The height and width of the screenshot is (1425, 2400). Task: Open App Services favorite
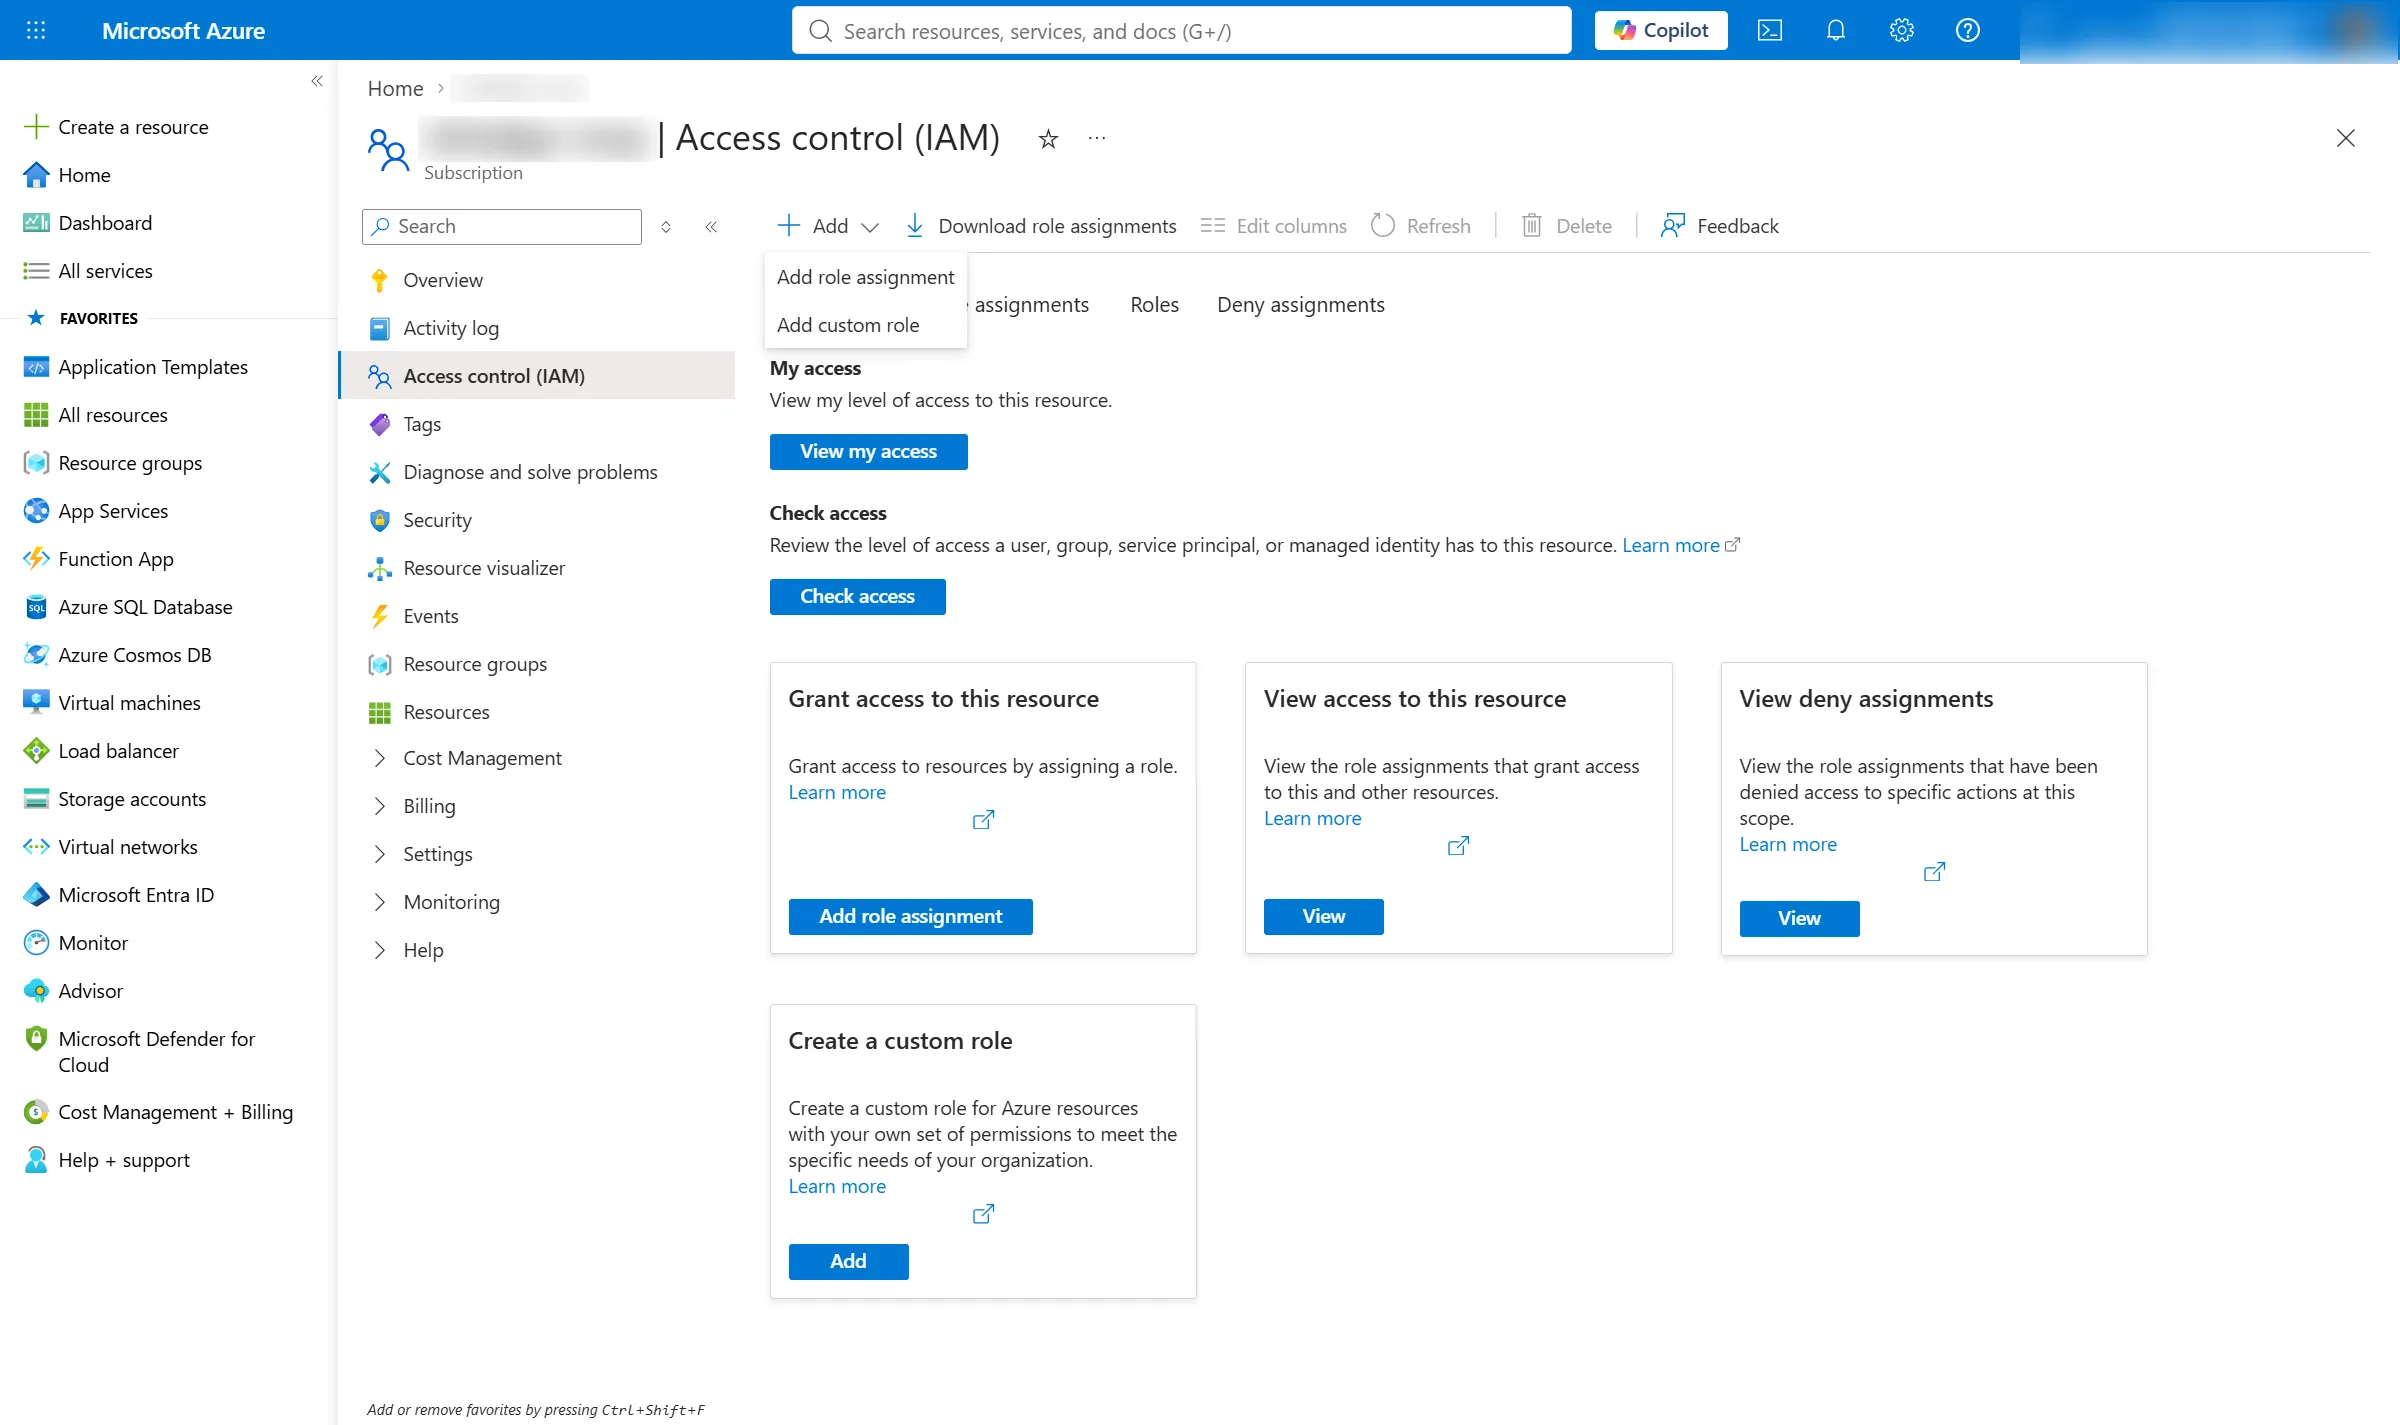point(96,511)
